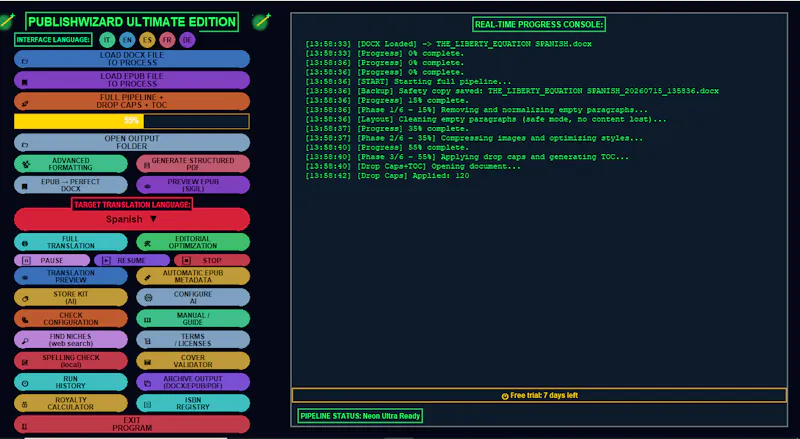This screenshot has height=439, width=800.
Task: Click folder icon on Load DOCX button
Action: pyautogui.click(x=24, y=61)
